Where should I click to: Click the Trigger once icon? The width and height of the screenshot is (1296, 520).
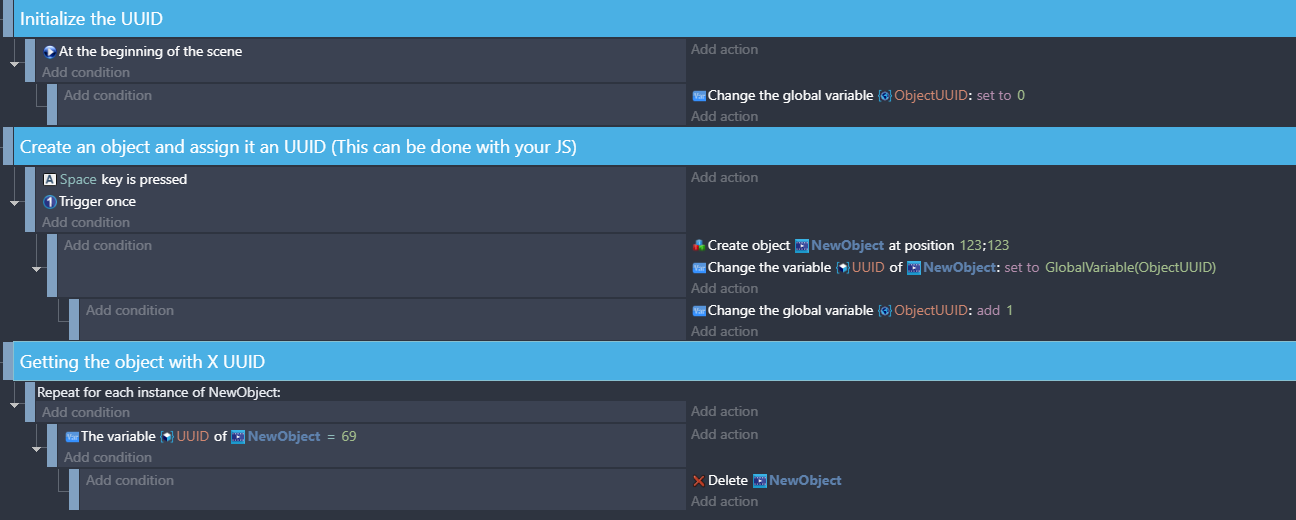tap(49, 202)
